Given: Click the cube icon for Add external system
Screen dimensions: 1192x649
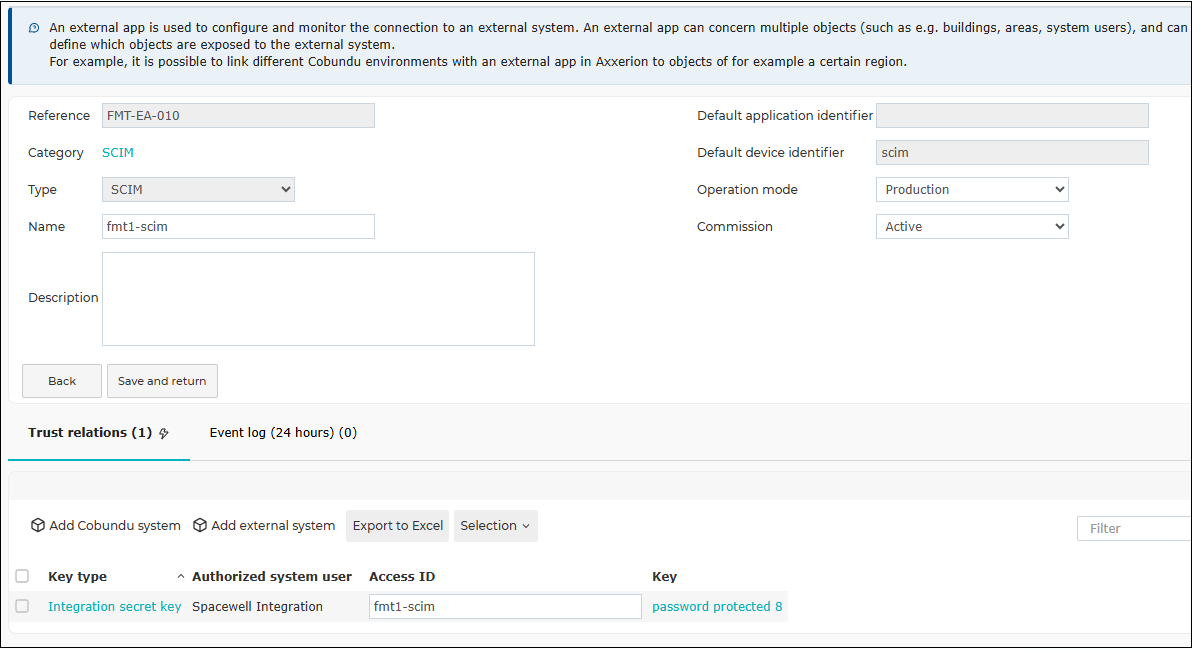Looking at the screenshot, I should point(200,525).
